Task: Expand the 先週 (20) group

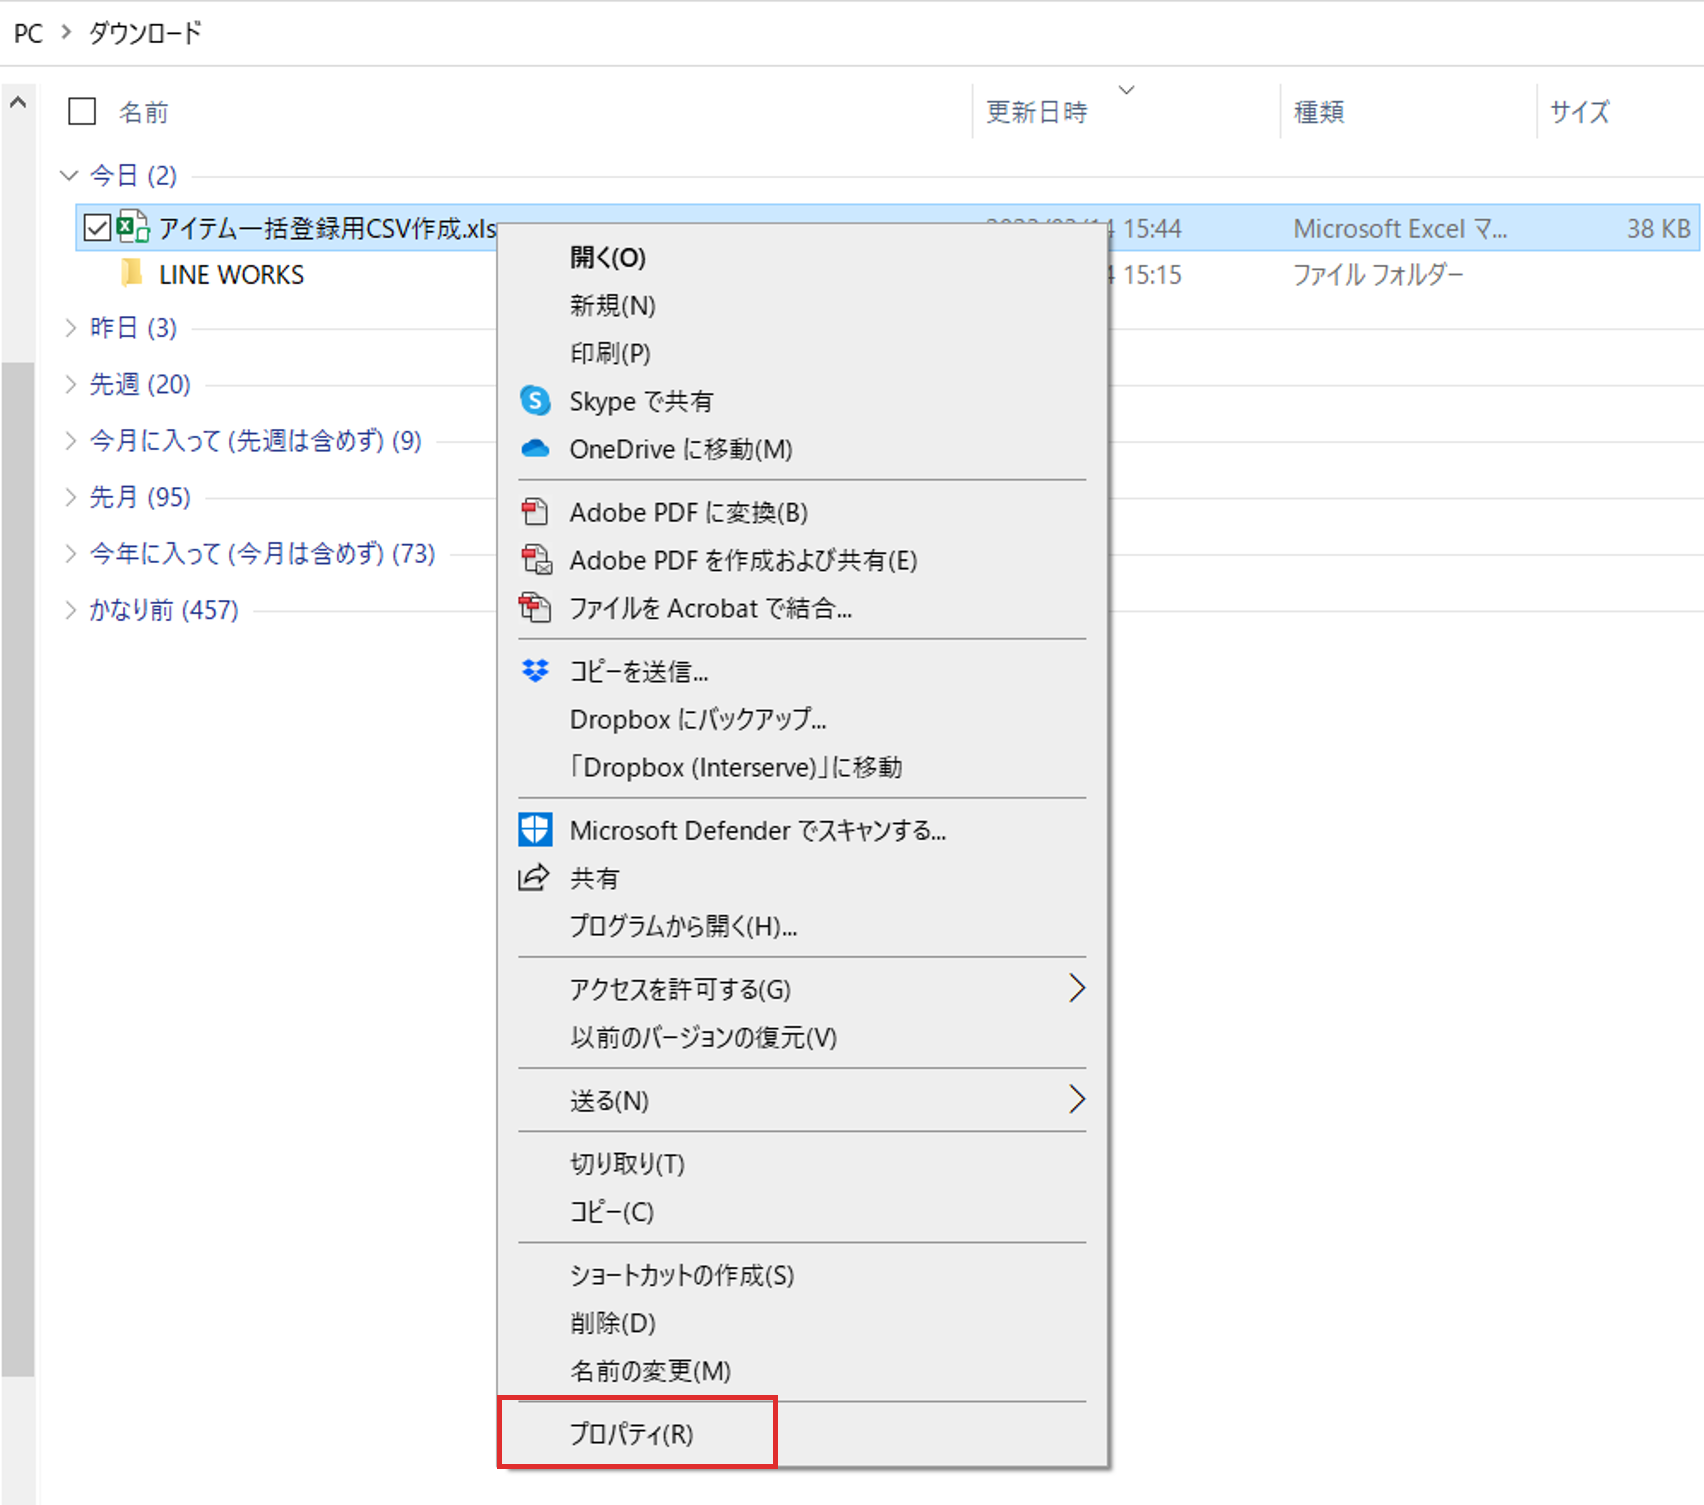Action: 70,384
